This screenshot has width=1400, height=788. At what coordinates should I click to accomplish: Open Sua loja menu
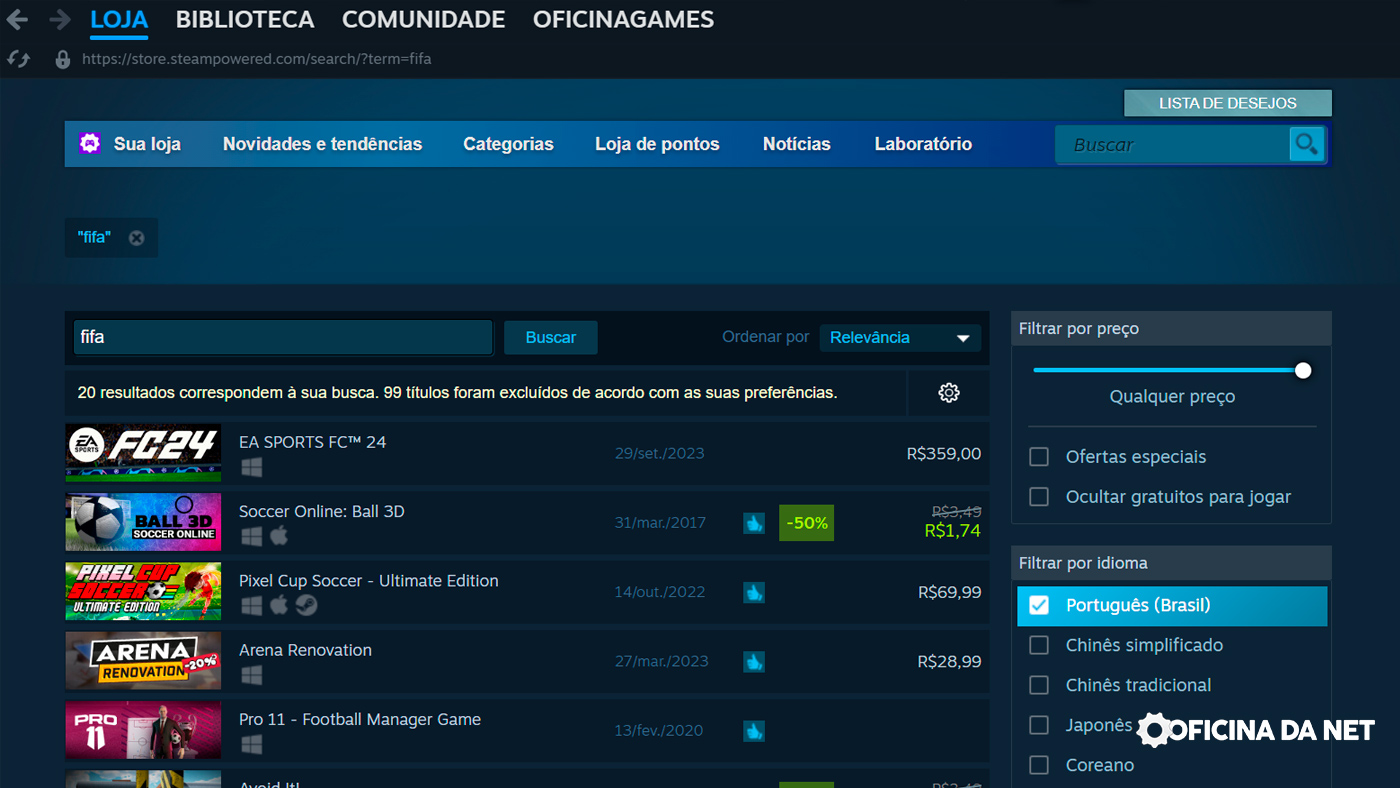[147, 144]
